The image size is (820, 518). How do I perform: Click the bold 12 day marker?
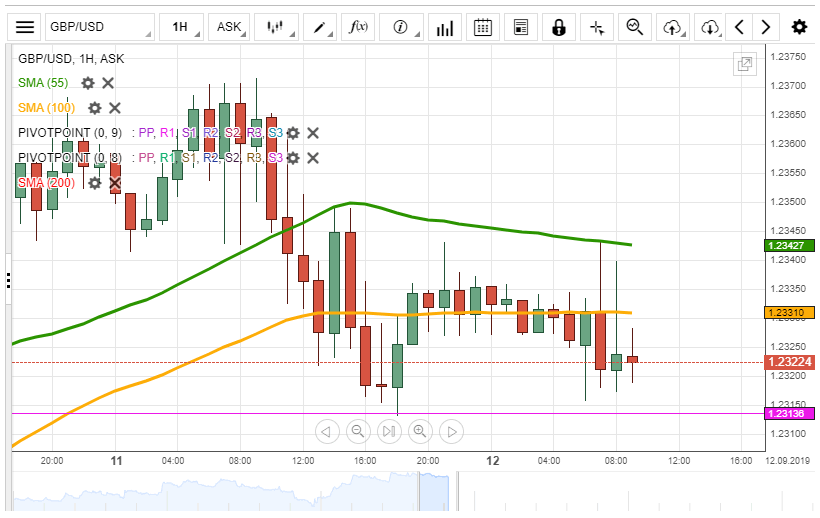coord(493,461)
